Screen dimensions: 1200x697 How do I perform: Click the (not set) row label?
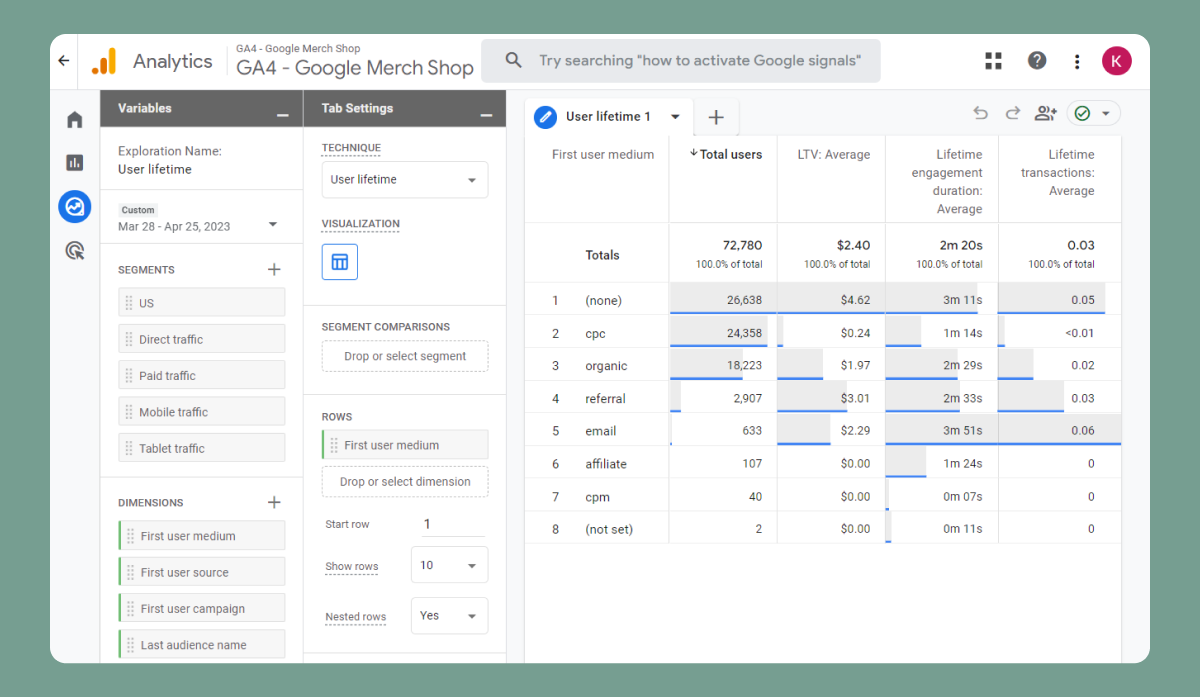click(609, 529)
